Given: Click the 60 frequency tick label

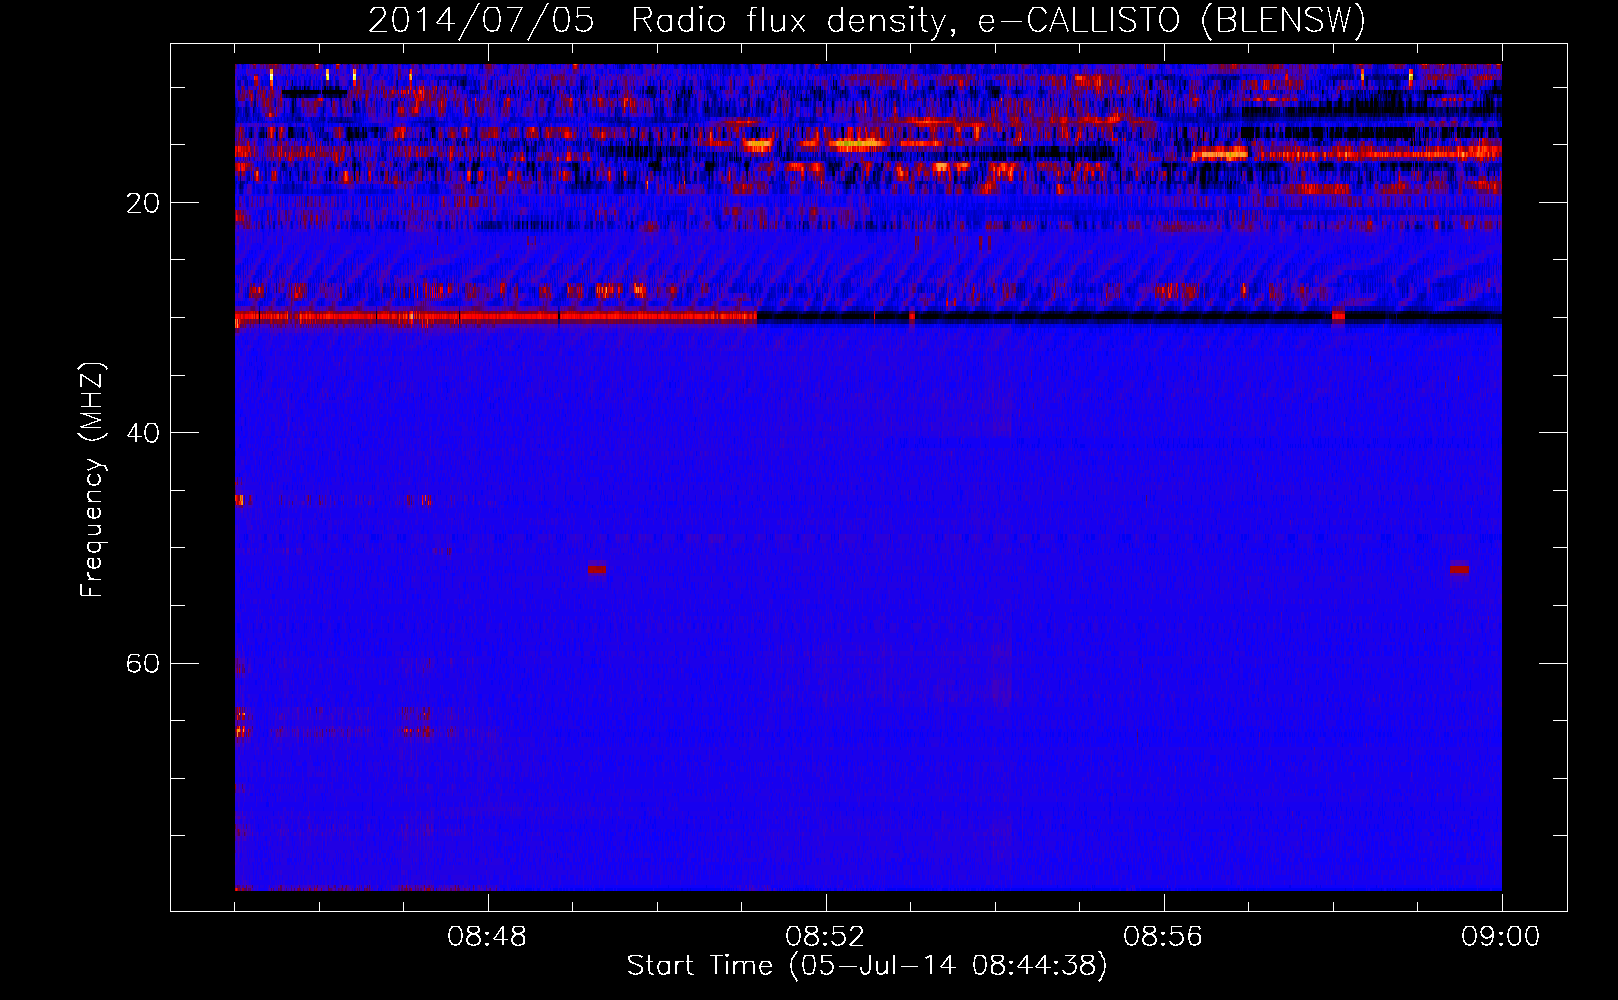Looking at the screenshot, I should (143, 663).
